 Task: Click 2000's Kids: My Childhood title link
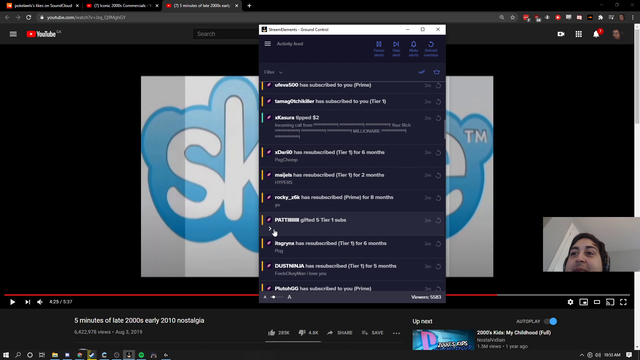click(513, 333)
